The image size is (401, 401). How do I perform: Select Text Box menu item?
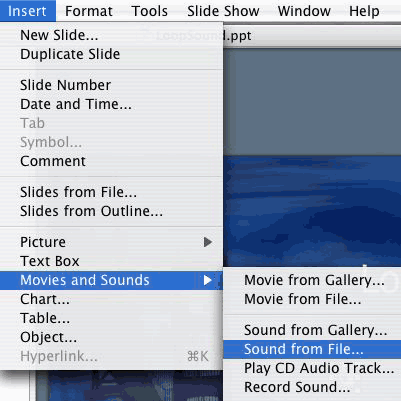pos(111,261)
